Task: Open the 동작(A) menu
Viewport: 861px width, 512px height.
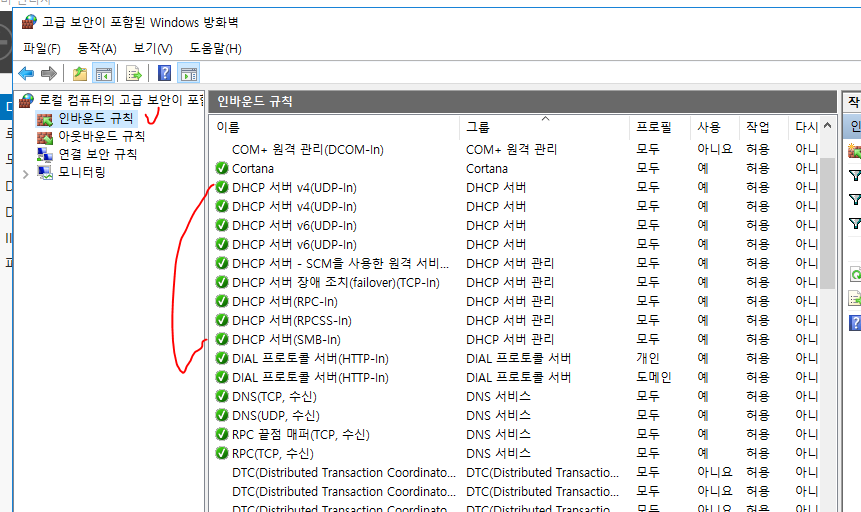Action: pyautogui.click(x=97, y=48)
